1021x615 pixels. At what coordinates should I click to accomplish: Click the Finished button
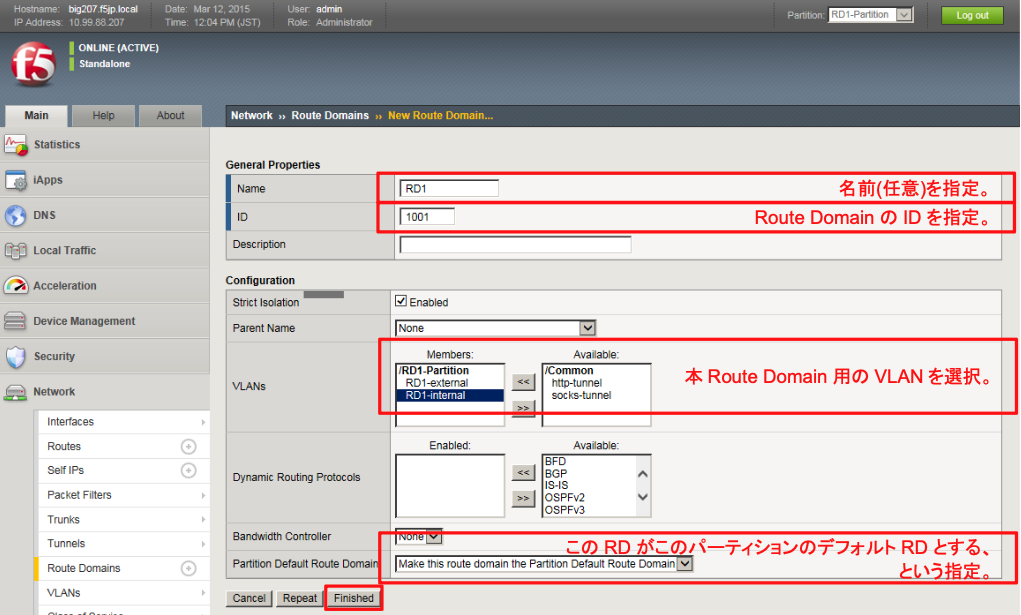point(354,598)
